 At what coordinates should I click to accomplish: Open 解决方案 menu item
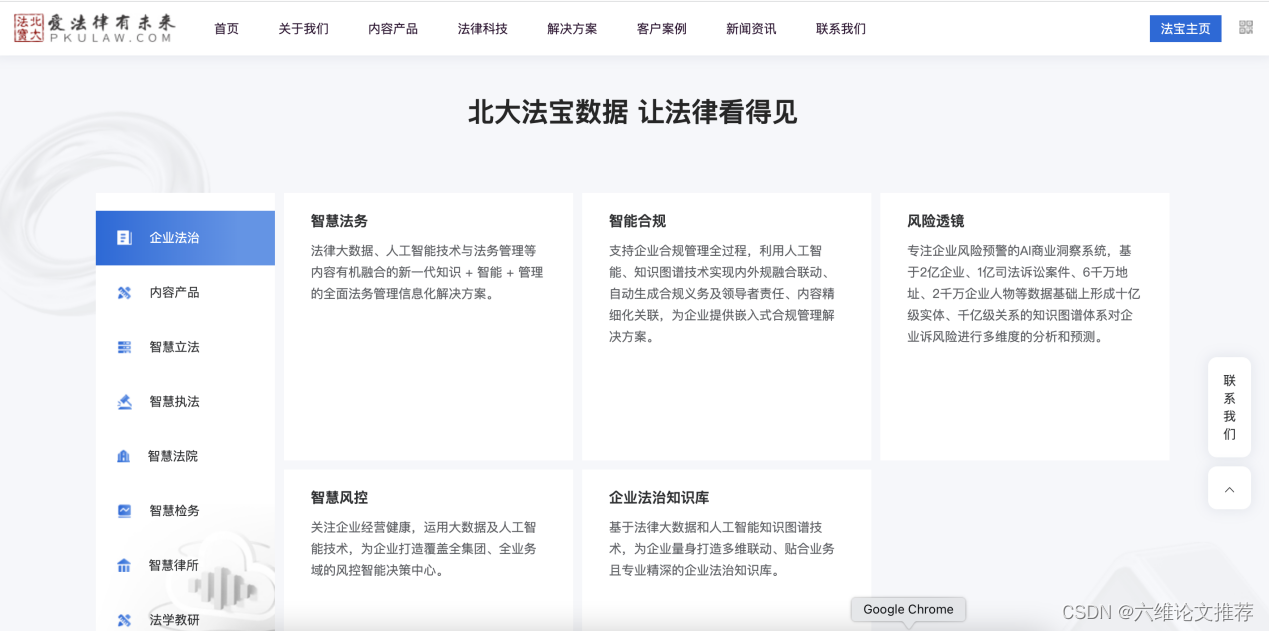pos(572,29)
